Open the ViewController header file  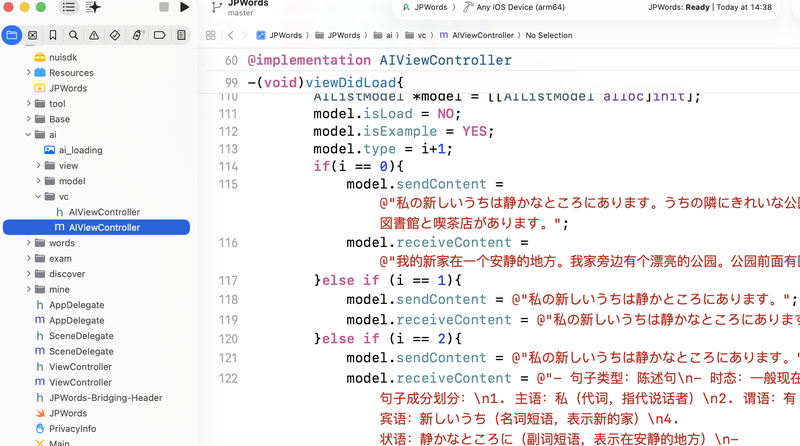tap(73, 367)
